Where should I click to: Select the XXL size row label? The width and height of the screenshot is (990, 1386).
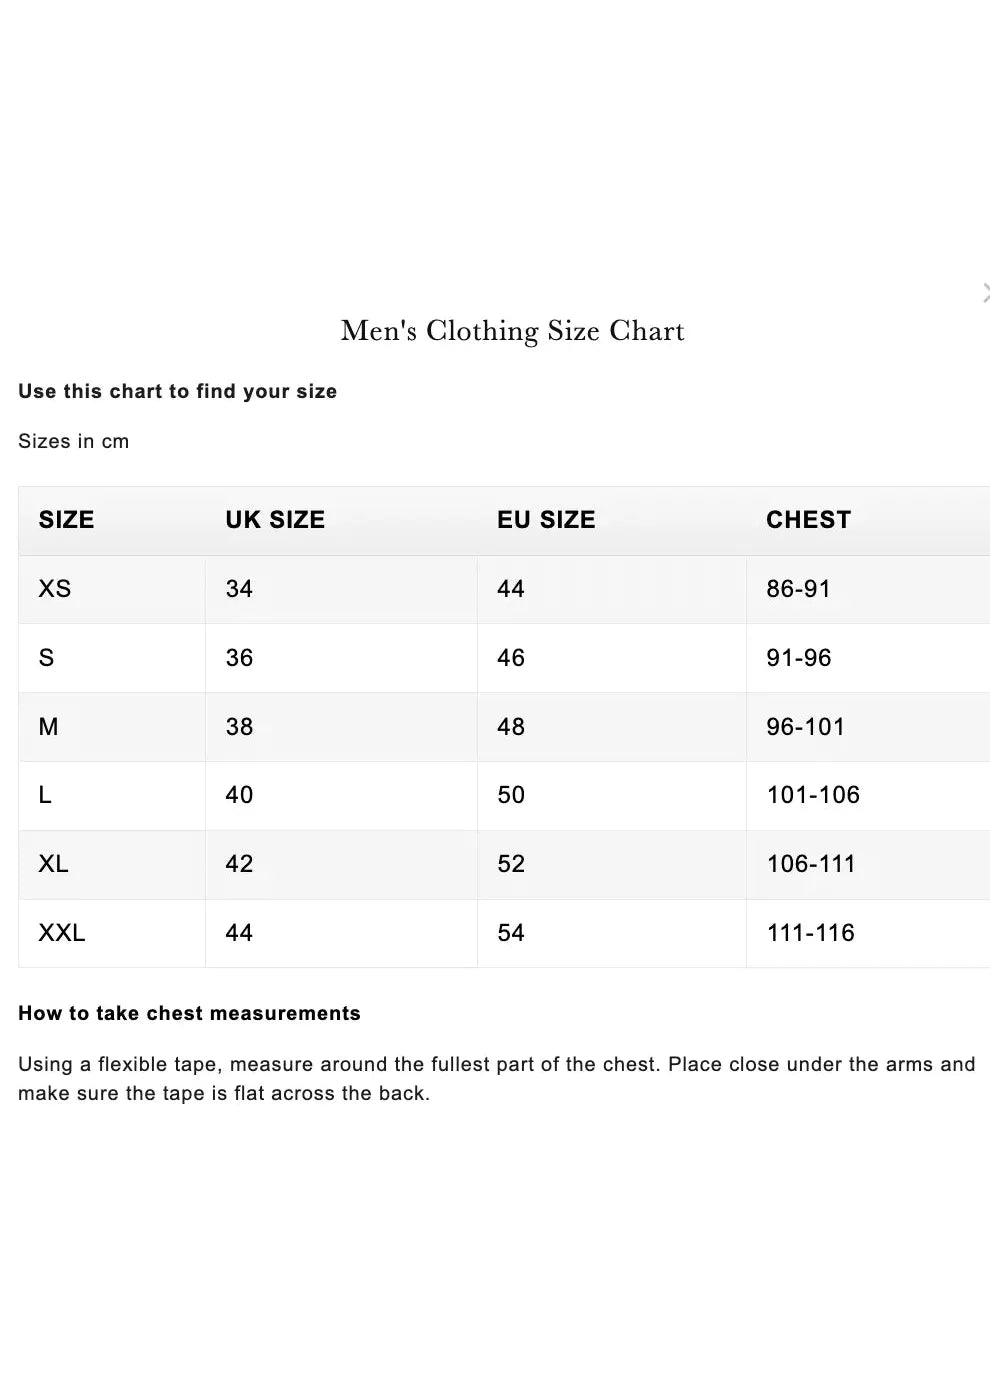(x=62, y=933)
